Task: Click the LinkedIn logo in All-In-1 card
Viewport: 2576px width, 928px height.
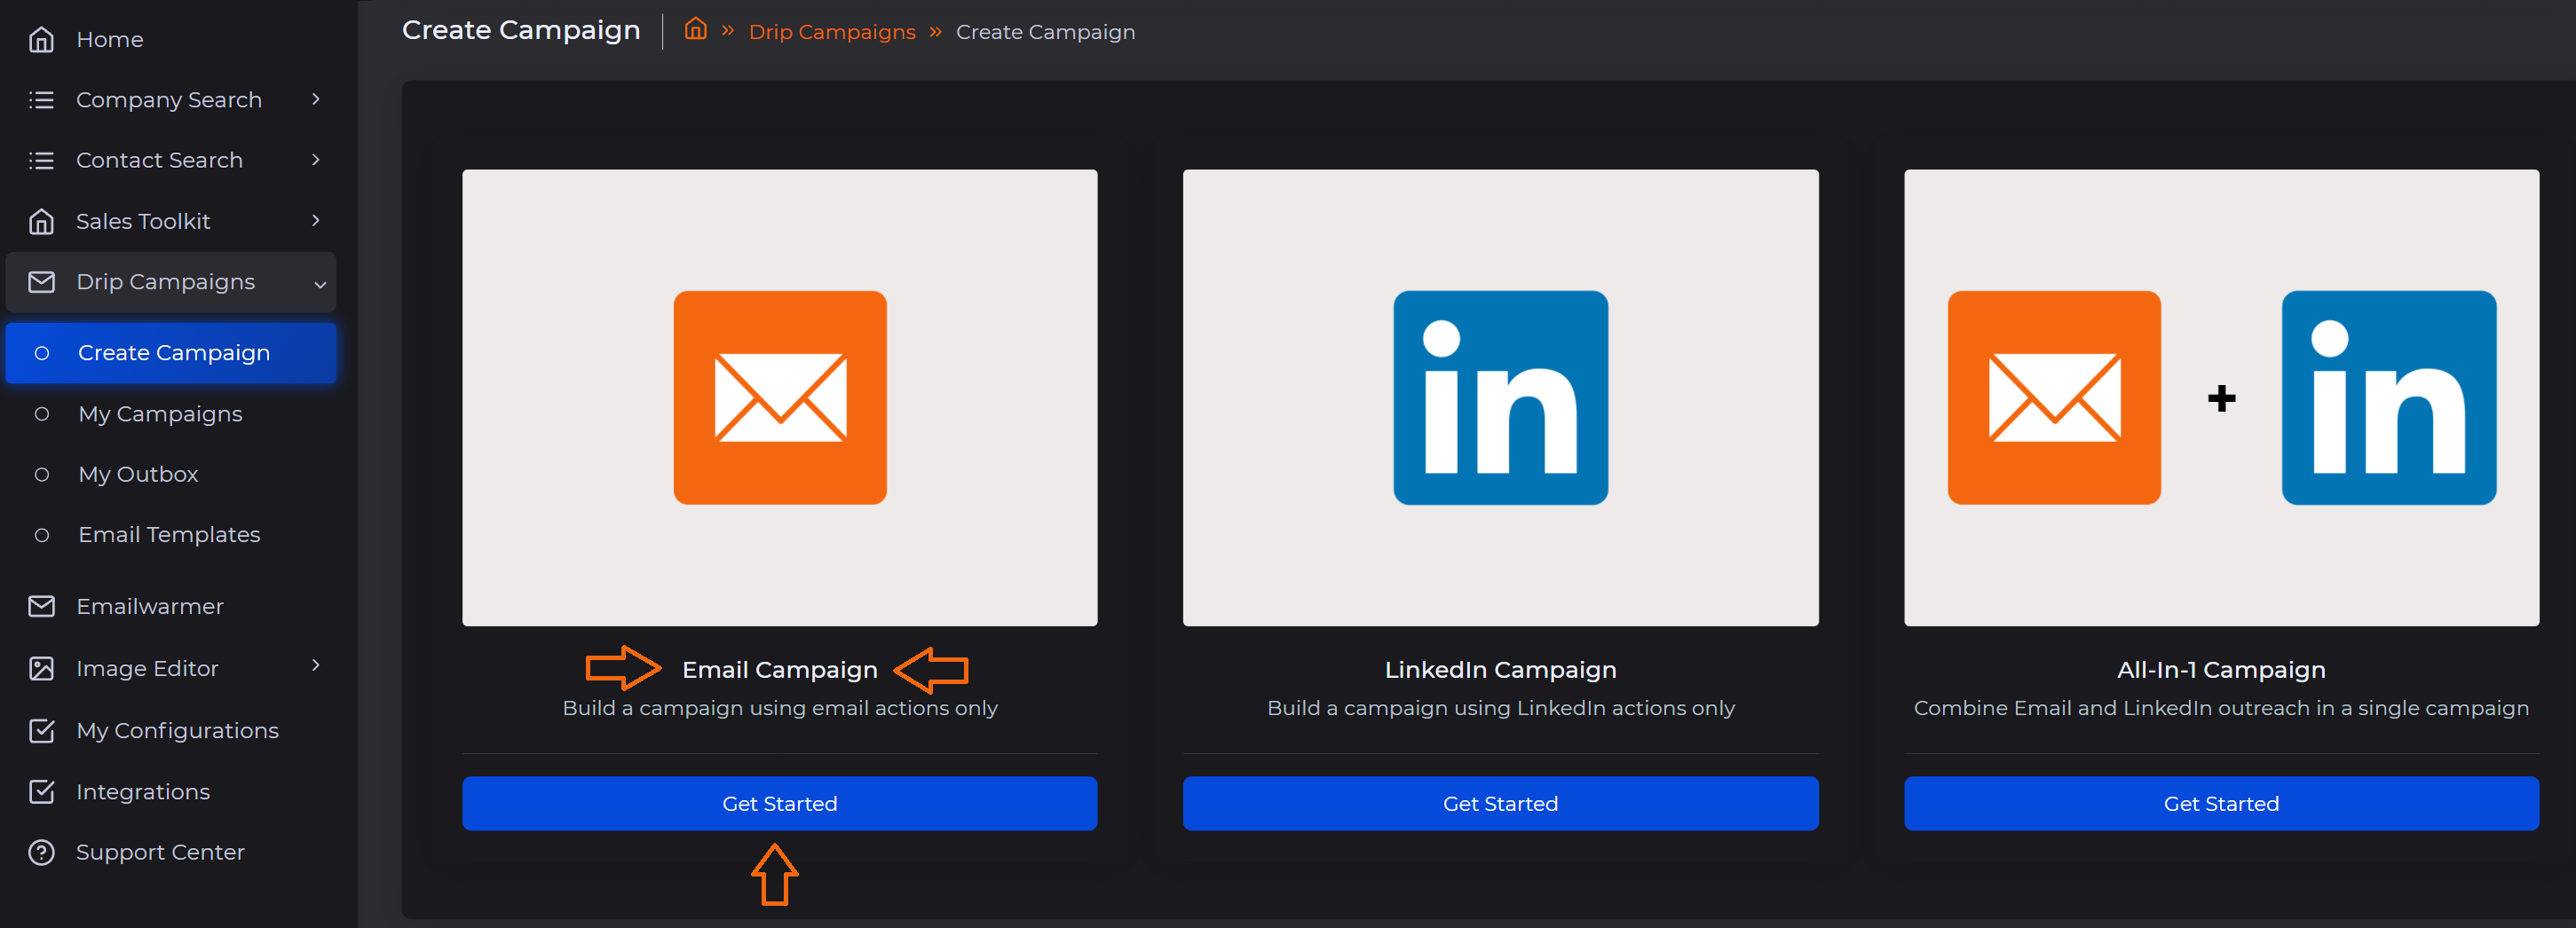Action: pyautogui.click(x=2389, y=397)
